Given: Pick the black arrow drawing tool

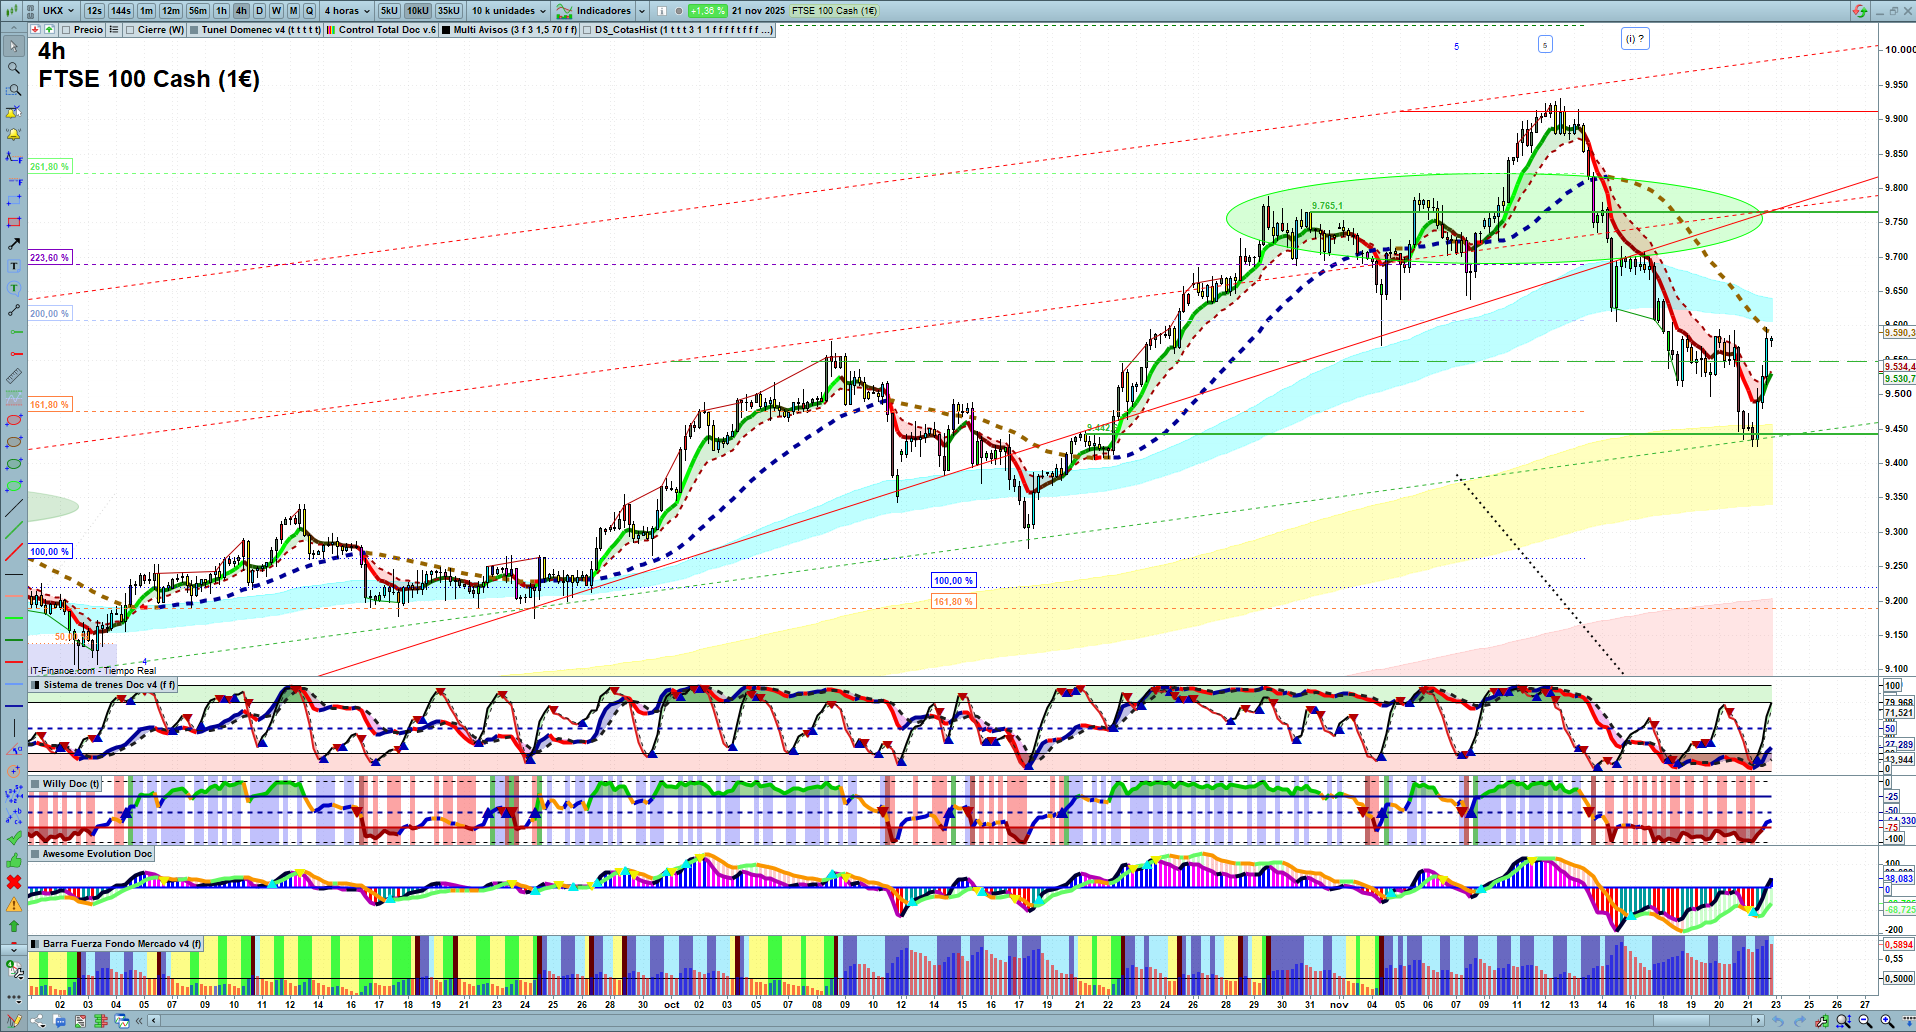Looking at the screenshot, I should (14, 244).
